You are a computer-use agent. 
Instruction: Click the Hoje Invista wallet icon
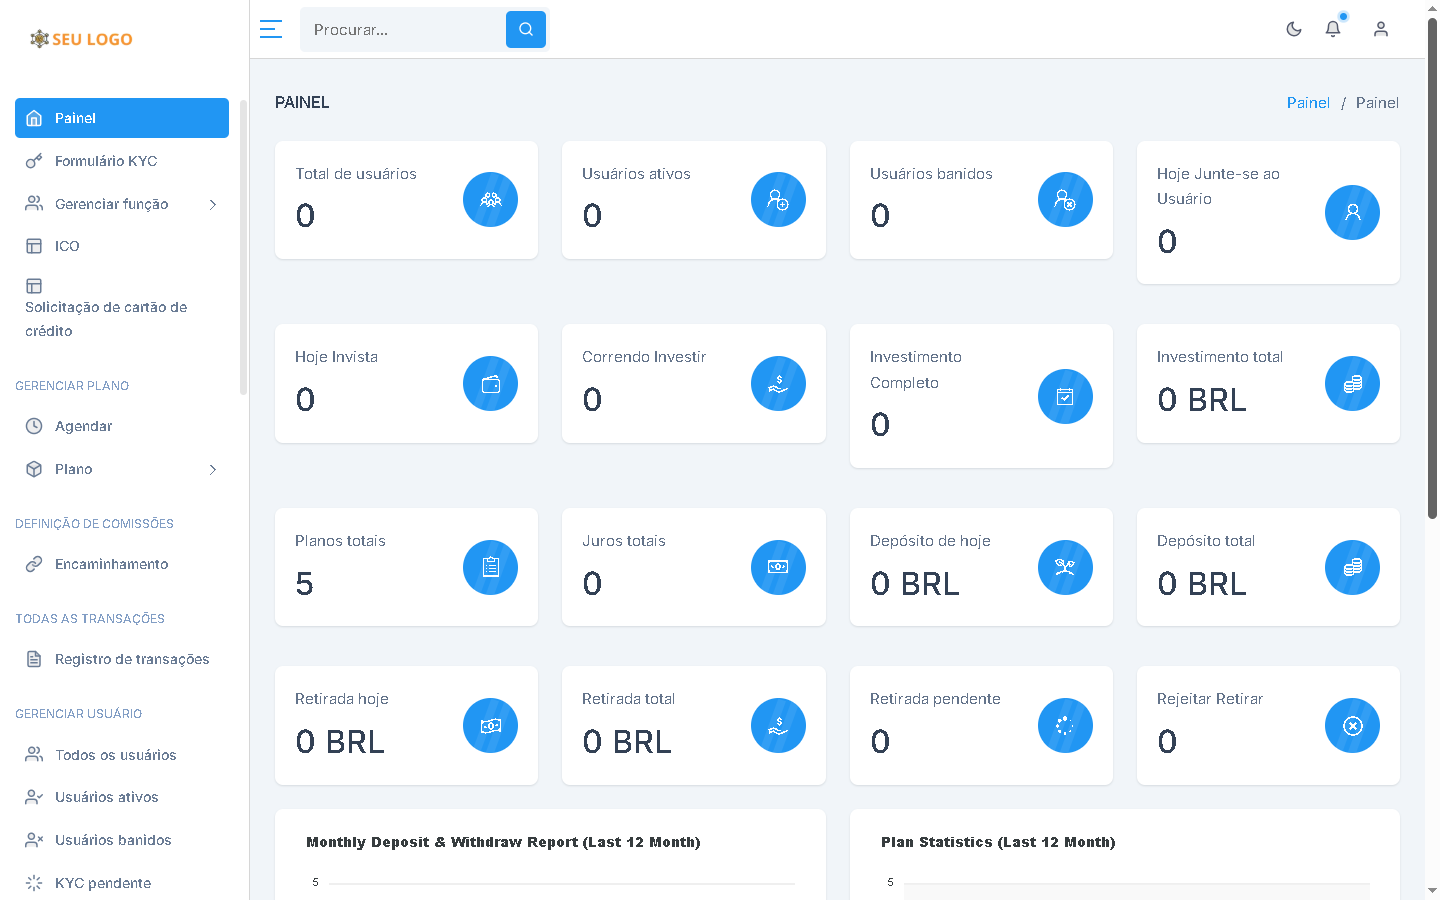click(x=490, y=384)
